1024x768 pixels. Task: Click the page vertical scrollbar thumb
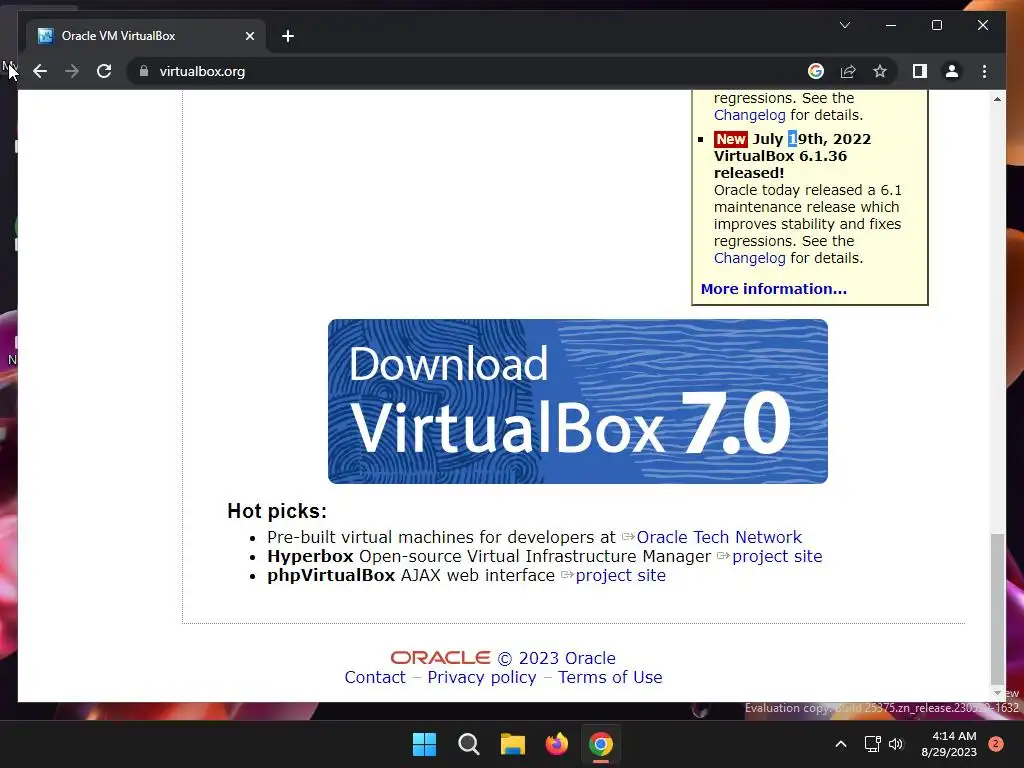click(997, 607)
